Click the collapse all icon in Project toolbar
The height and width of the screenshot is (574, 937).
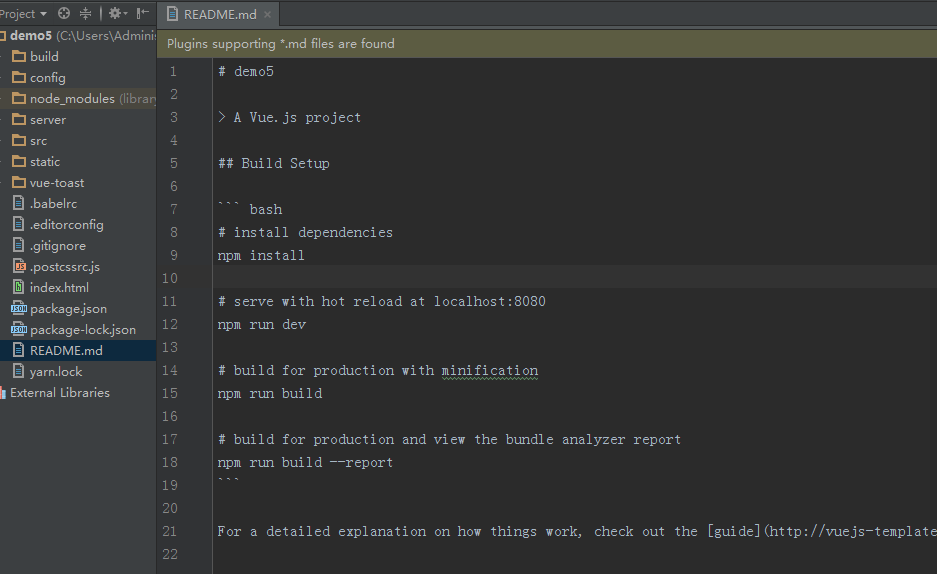(x=85, y=13)
